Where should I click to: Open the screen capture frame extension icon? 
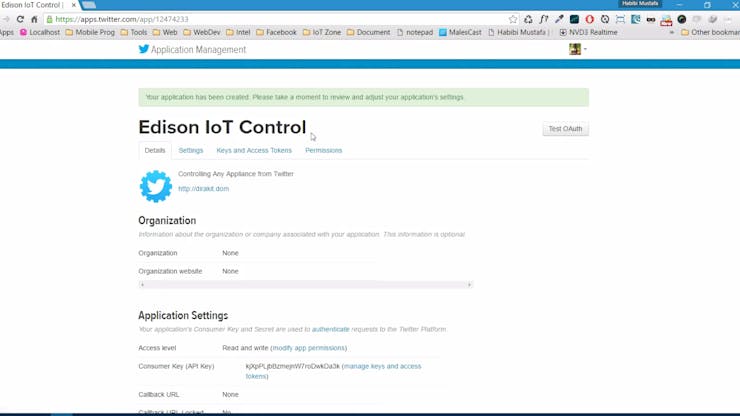(620, 19)
